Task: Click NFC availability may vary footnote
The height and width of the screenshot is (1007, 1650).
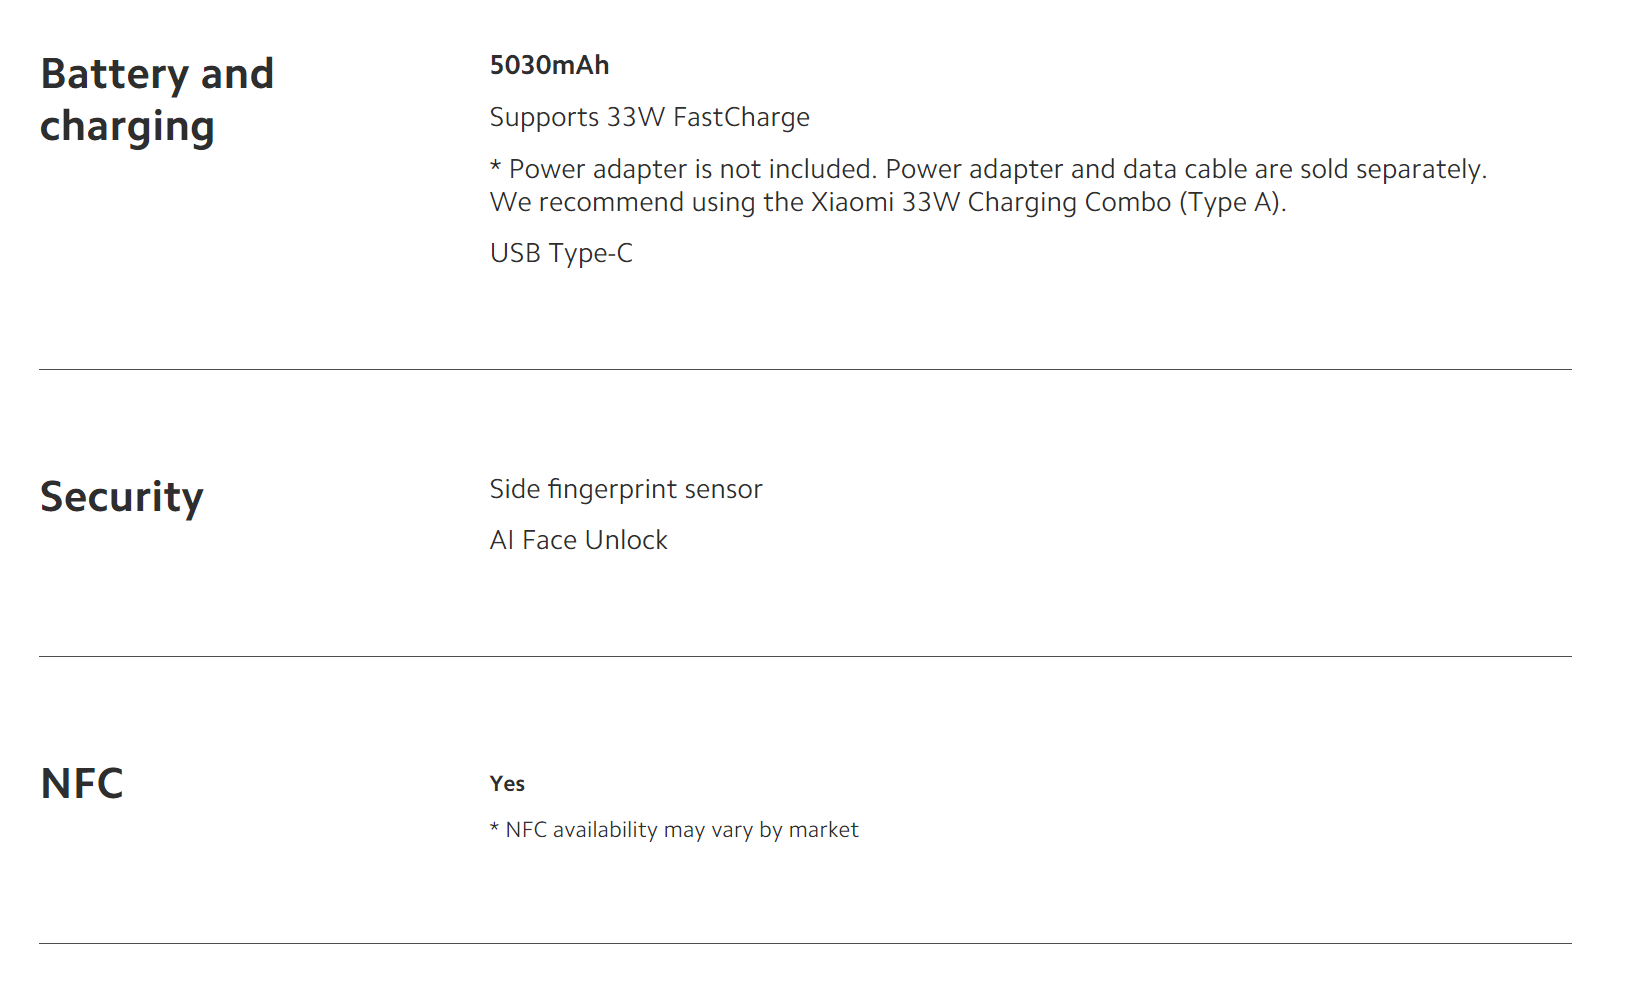Action: tap(674, 830)
